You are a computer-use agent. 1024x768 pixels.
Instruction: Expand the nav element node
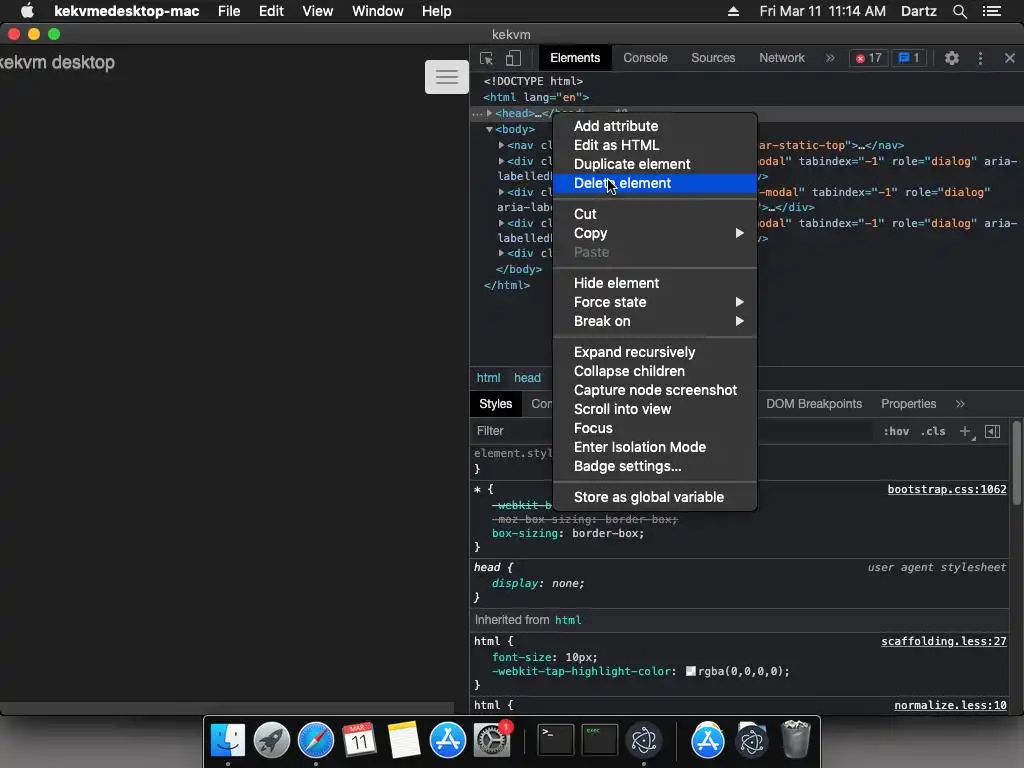[x=501, y=145]
